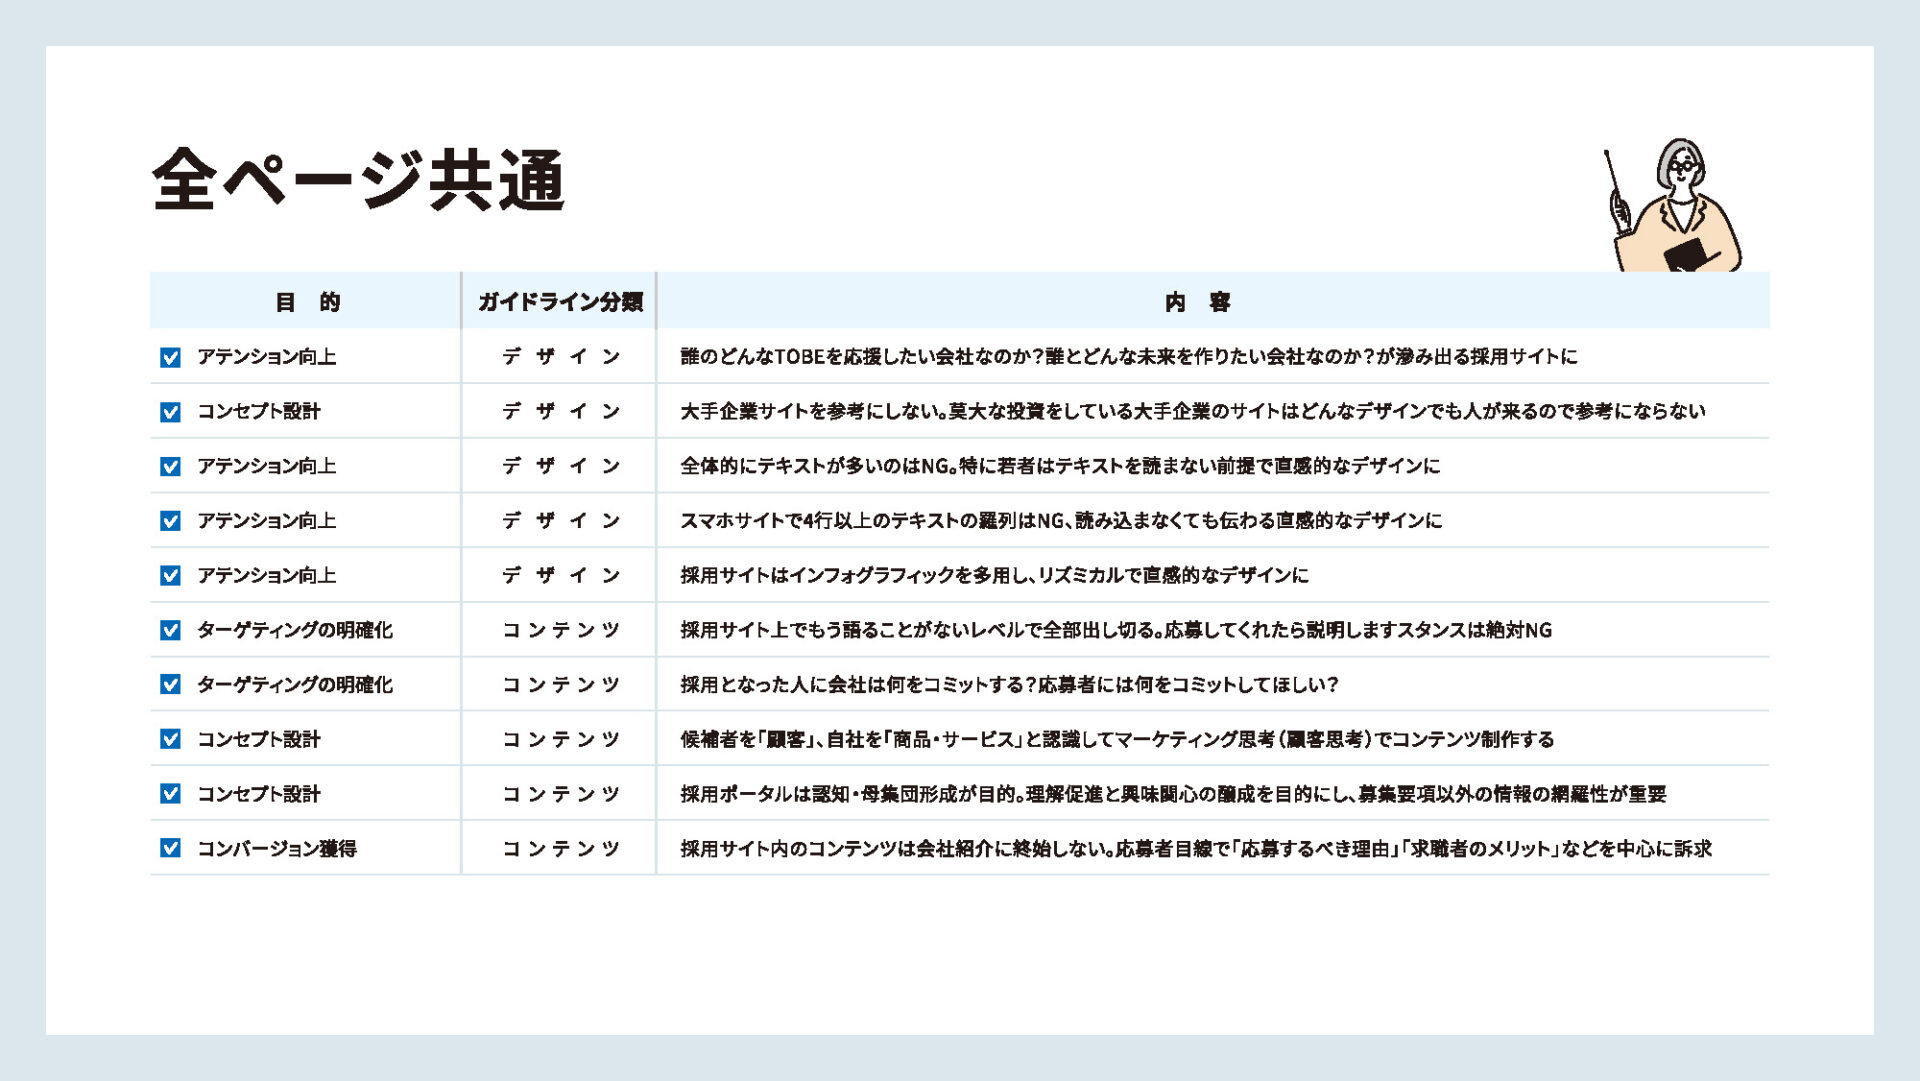Toggle checkbox on the 全体的にテキスト row
The width and height of the screenshot is (1920, 1081).
tap(171, 467)
